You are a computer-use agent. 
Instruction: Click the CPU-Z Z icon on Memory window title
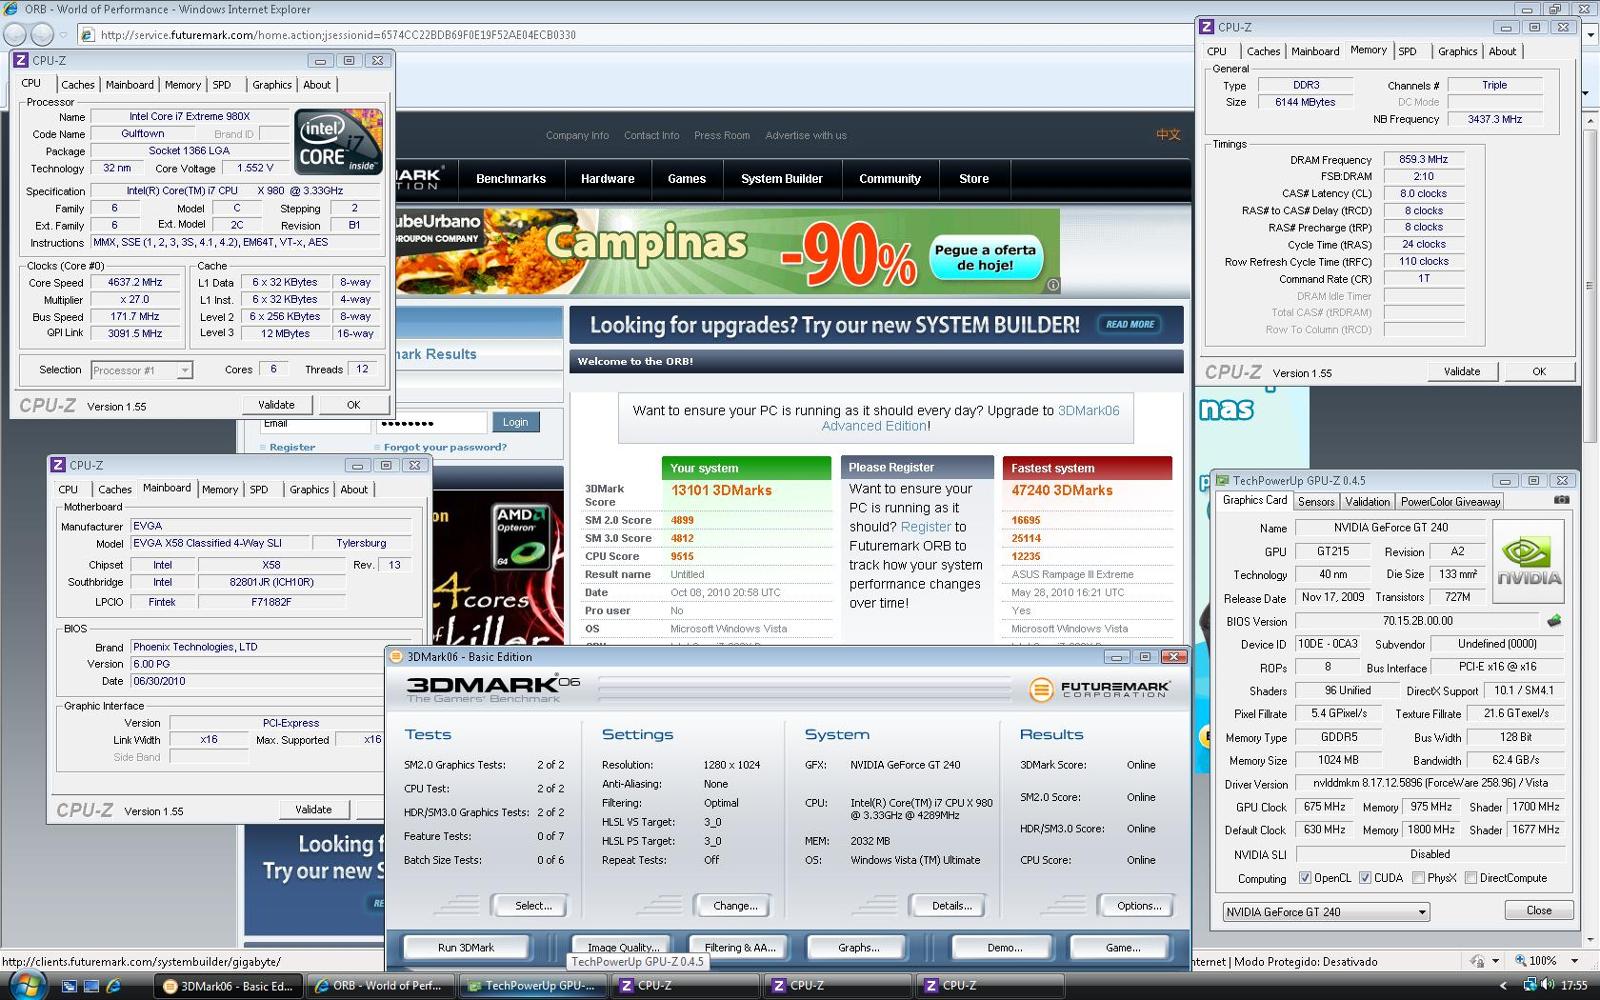point(1207,27)
